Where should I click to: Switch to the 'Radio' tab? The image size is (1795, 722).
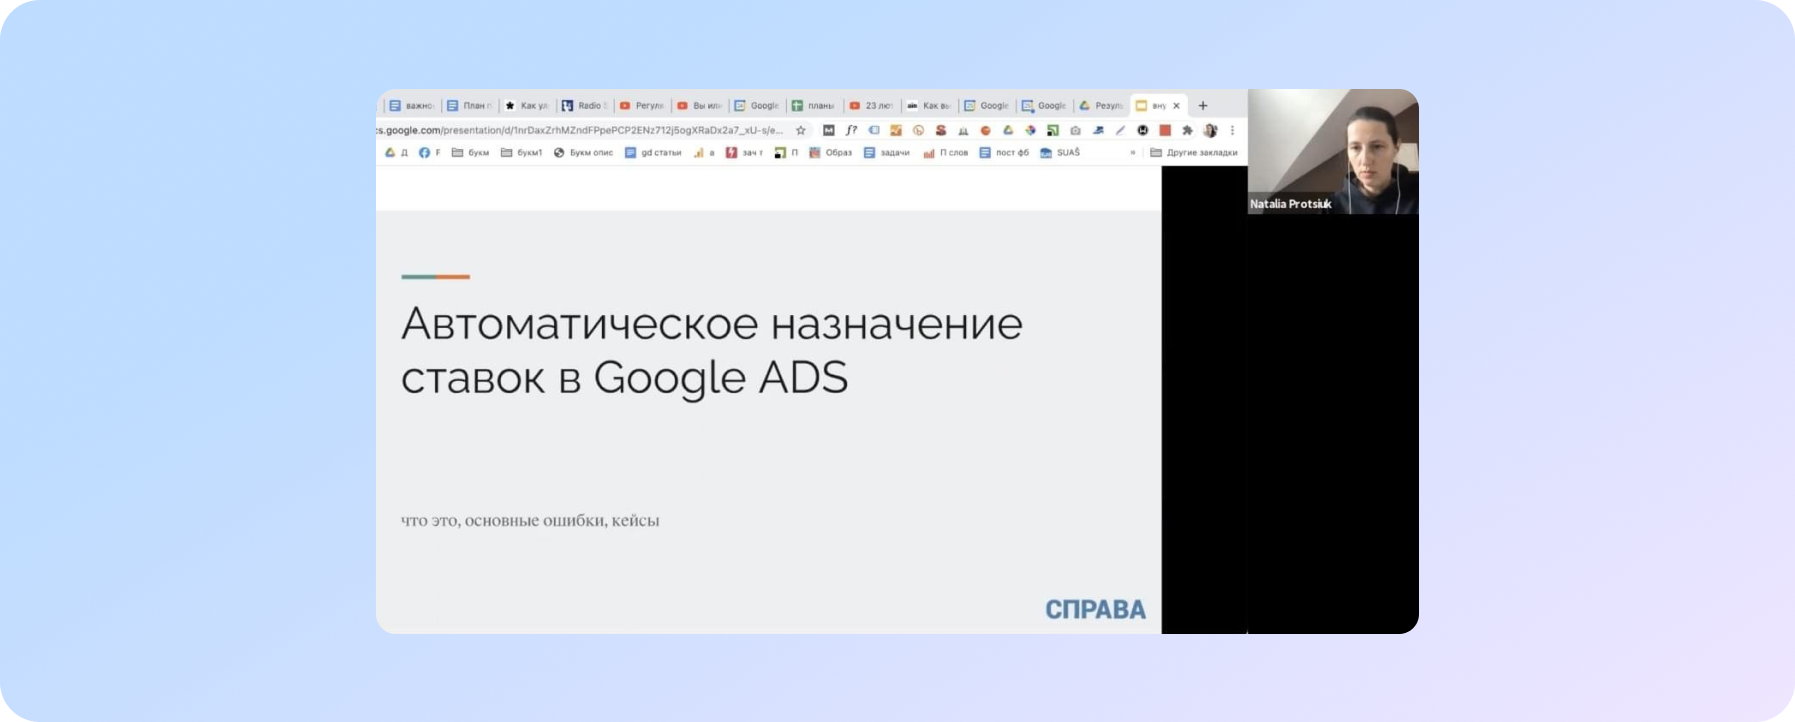coord(585,105)
